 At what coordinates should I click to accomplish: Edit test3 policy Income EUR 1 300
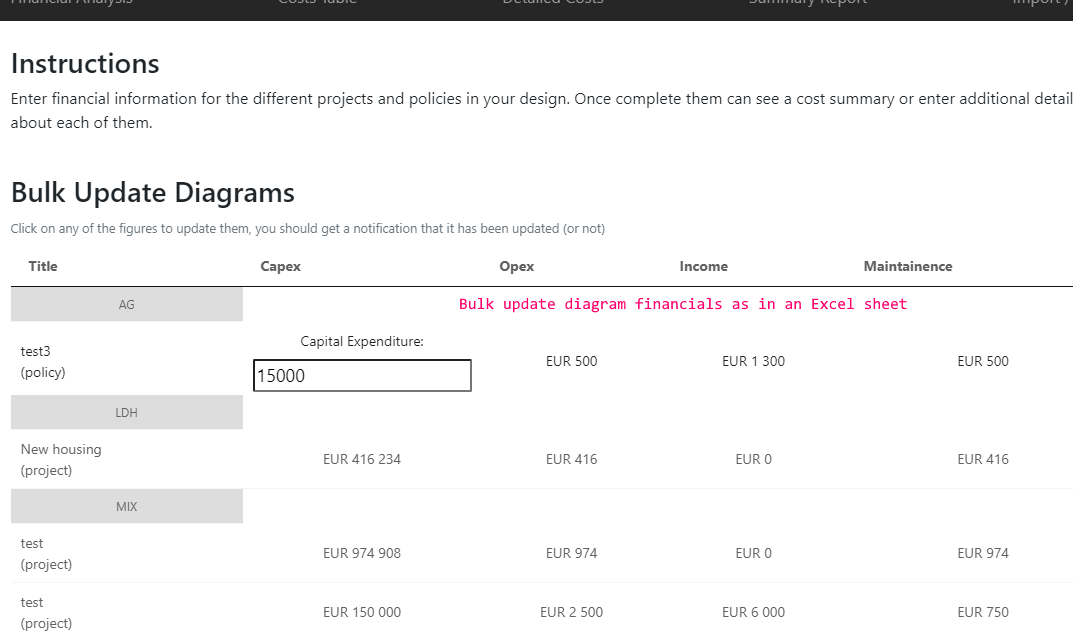(x=753, y=361)
